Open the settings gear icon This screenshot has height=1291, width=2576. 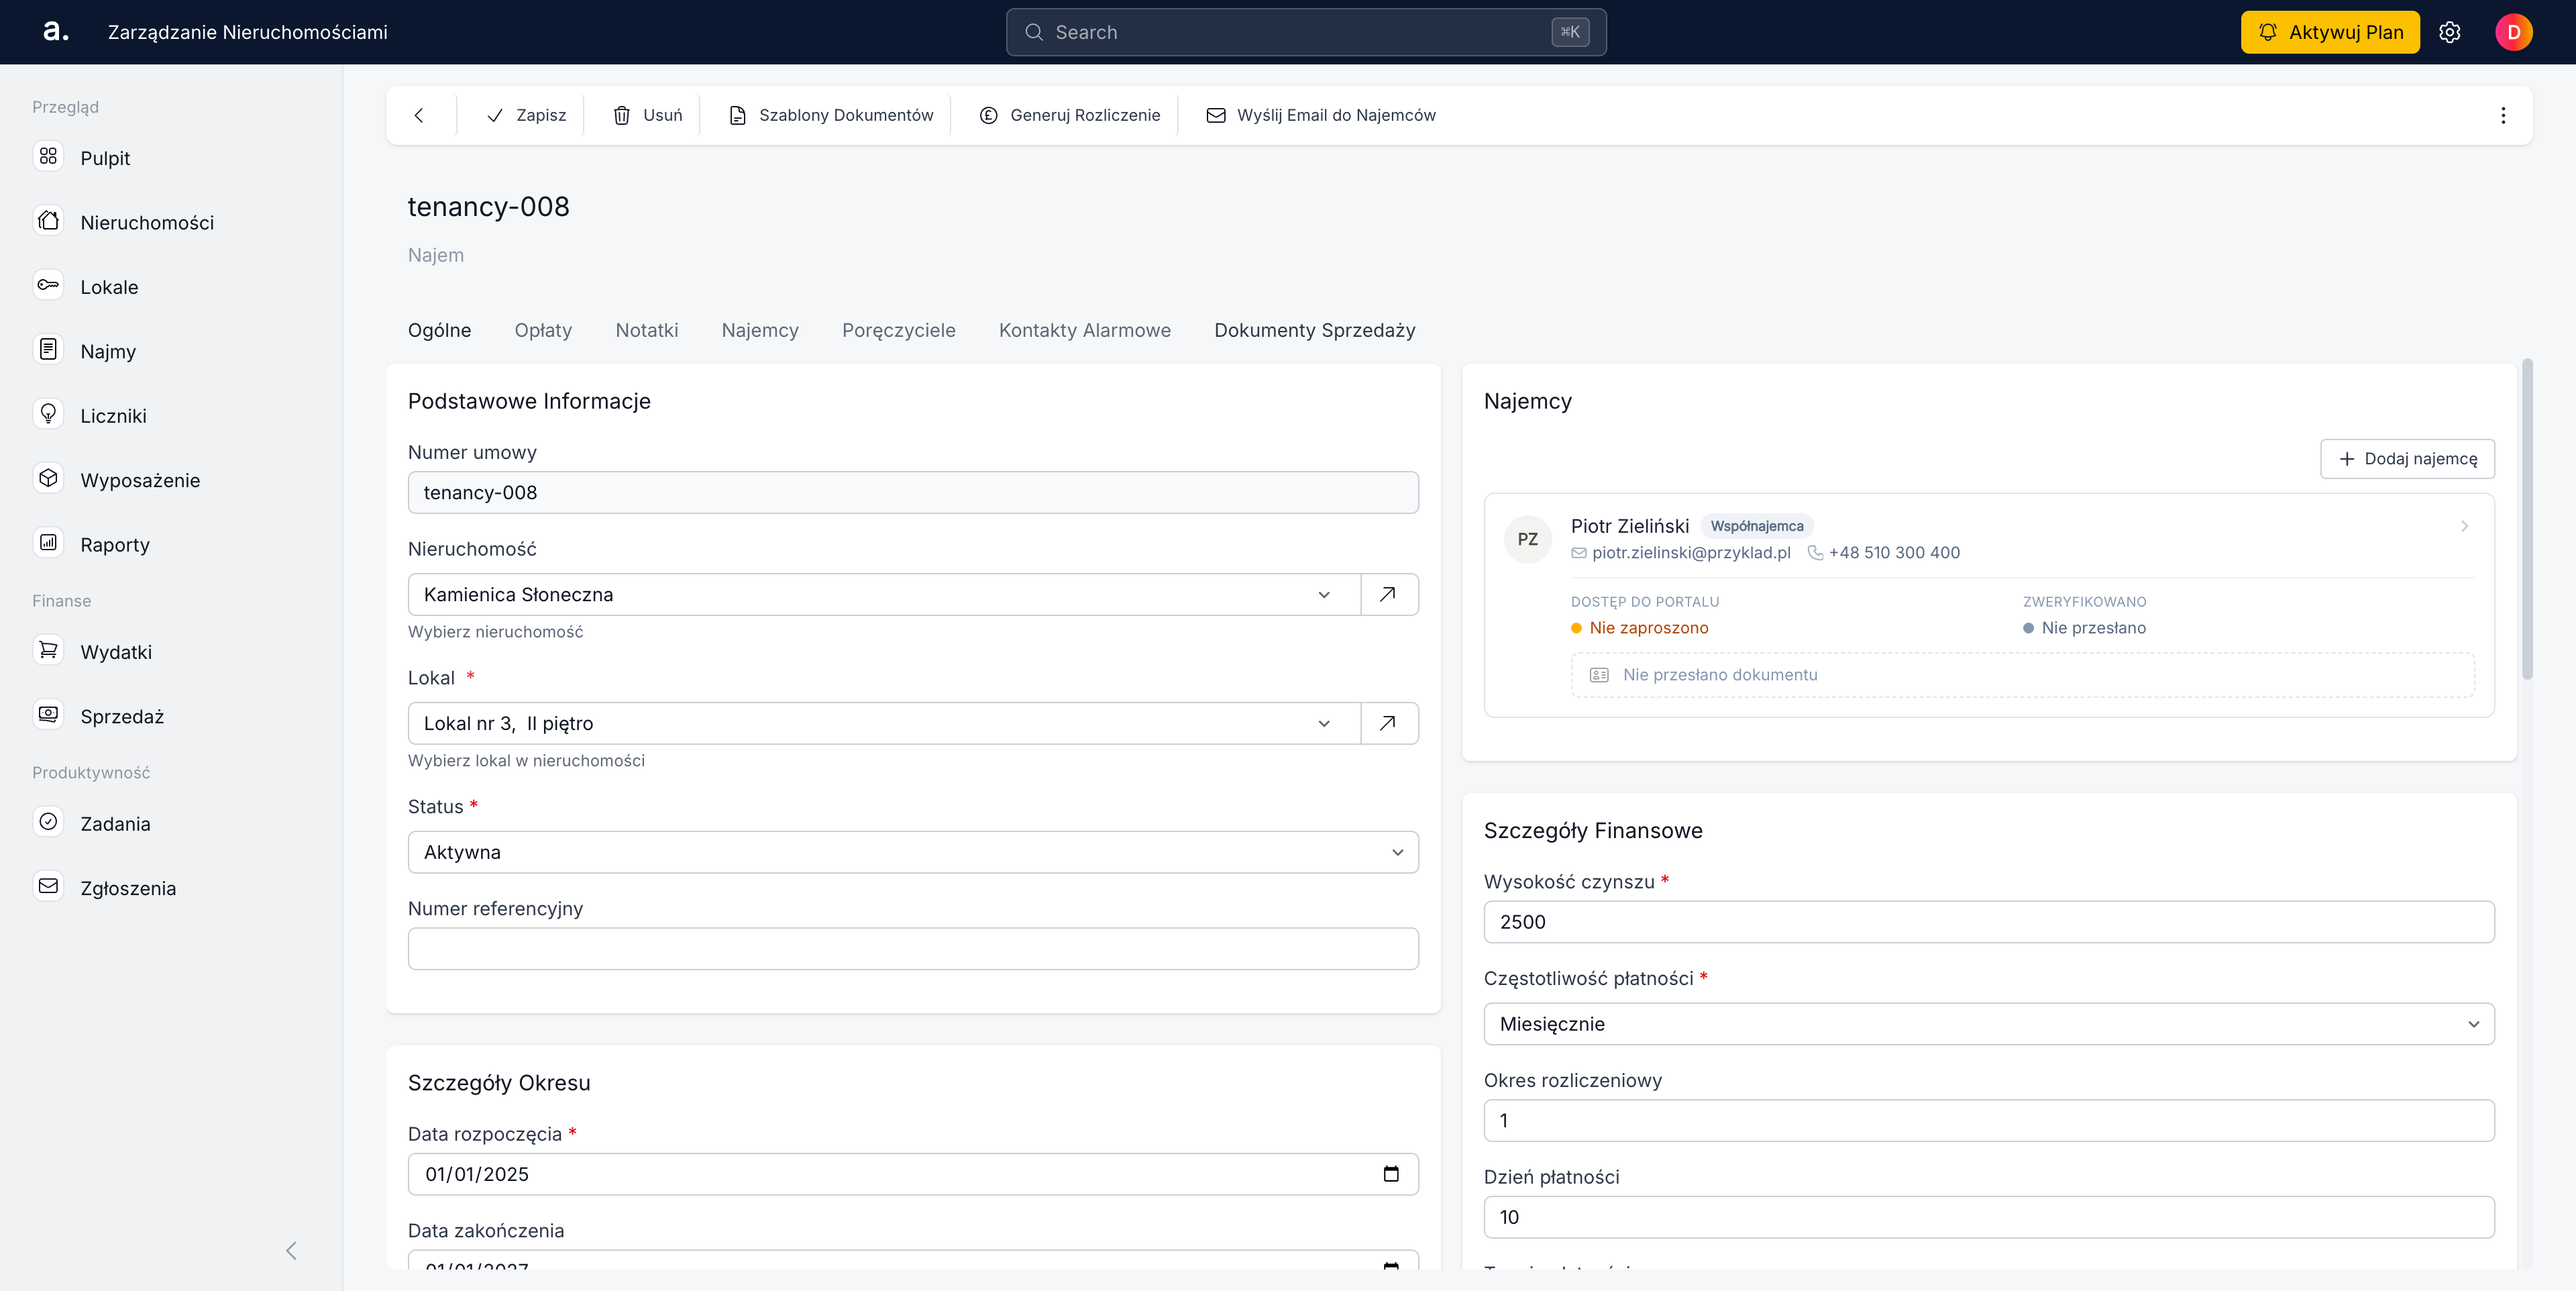tap(2449, 32)
